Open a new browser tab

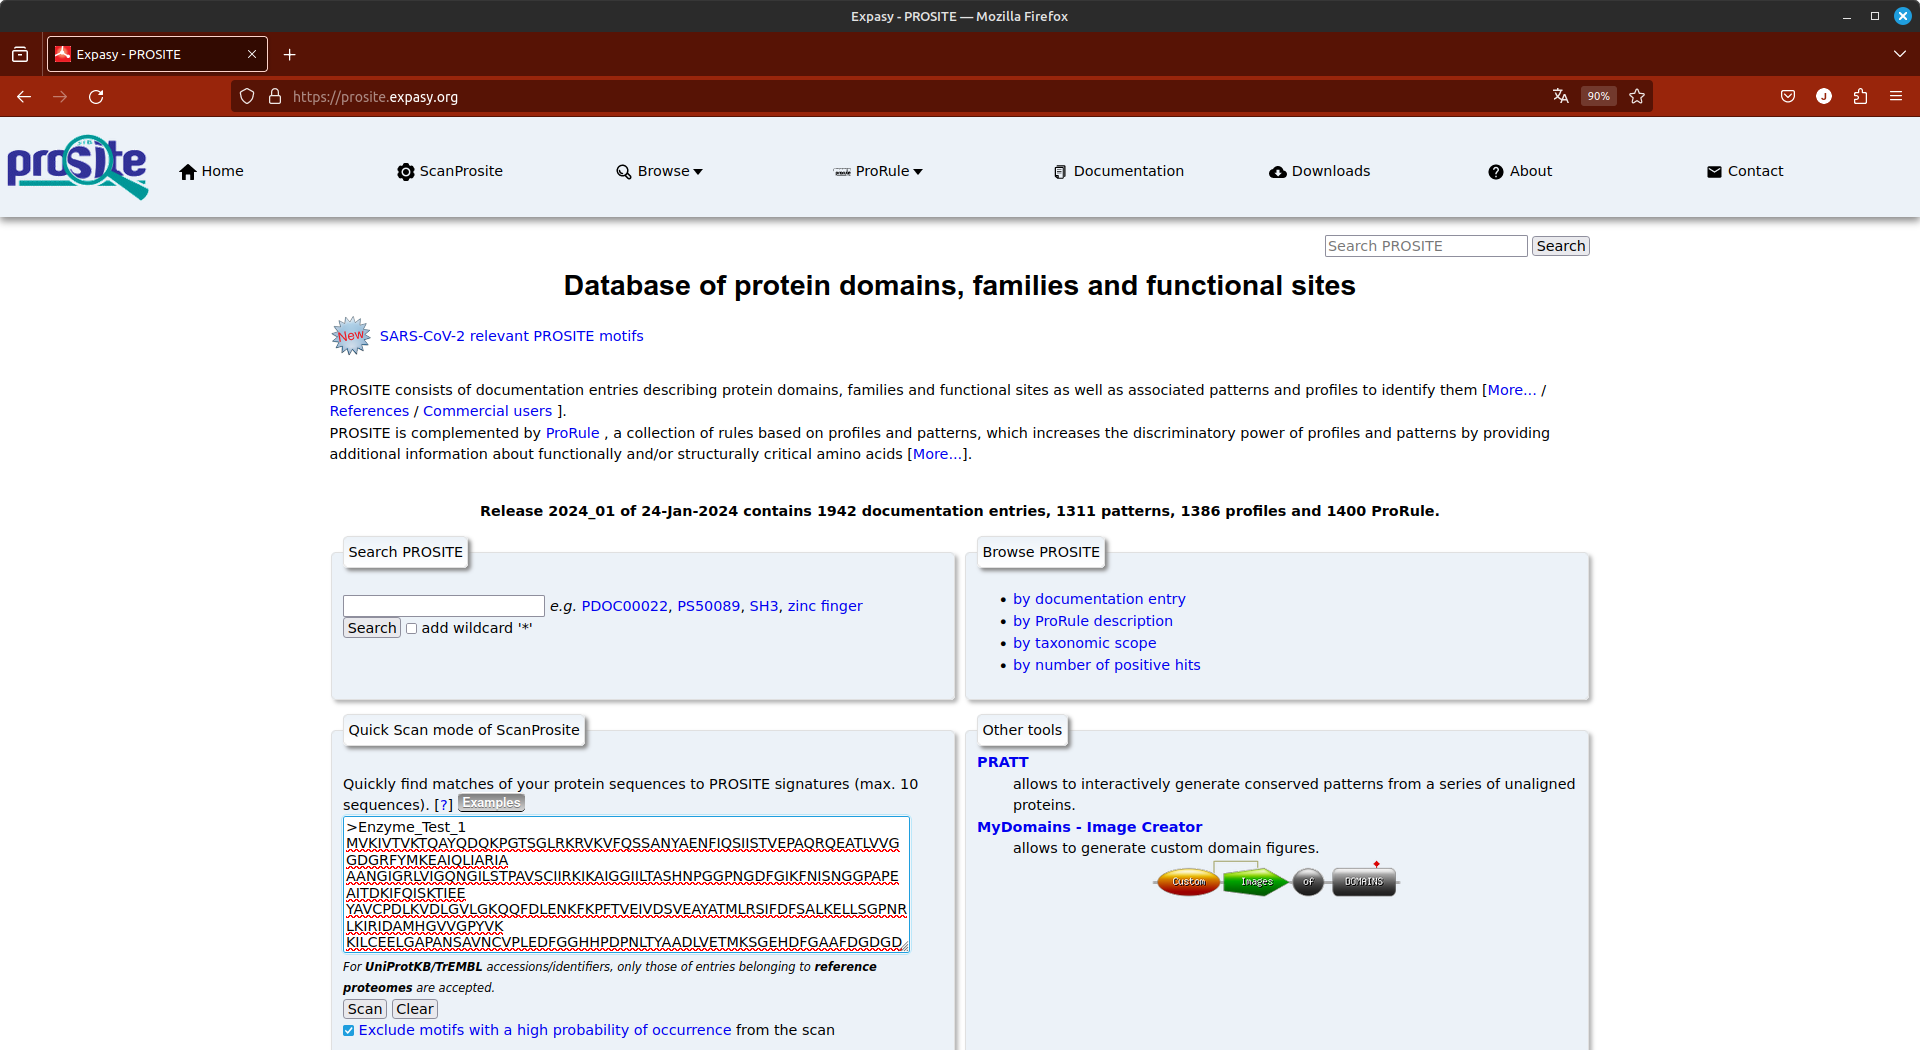coord(290,54)
